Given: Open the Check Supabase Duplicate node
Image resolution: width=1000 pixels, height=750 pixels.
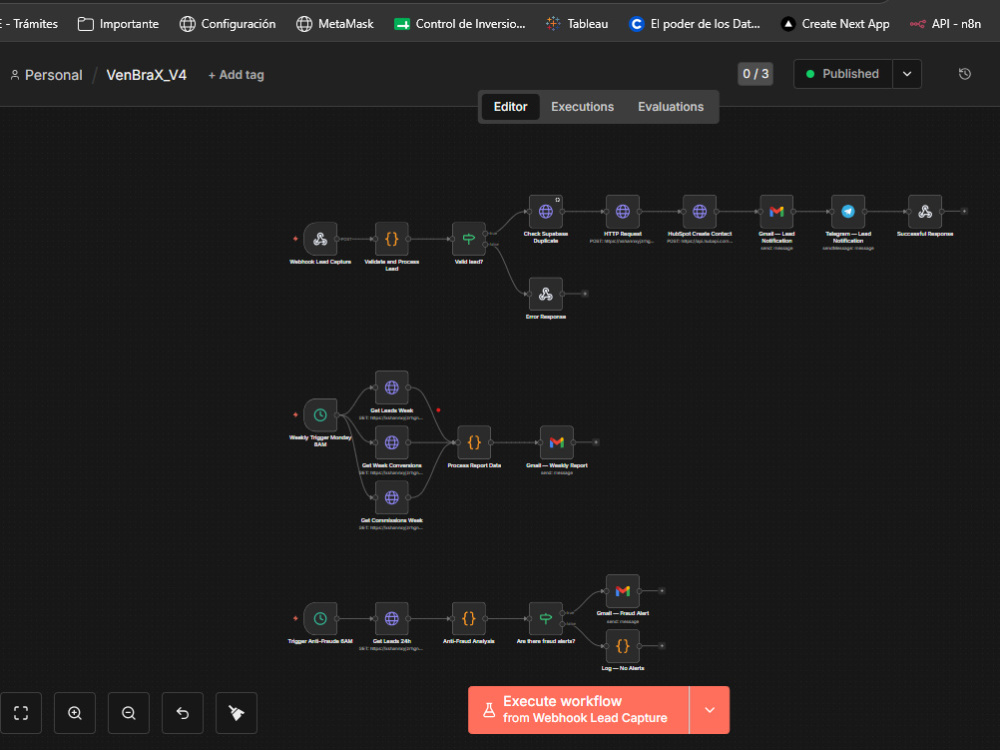Looking at the screenshot, I should pyautogui.click(x=546, y=212).
